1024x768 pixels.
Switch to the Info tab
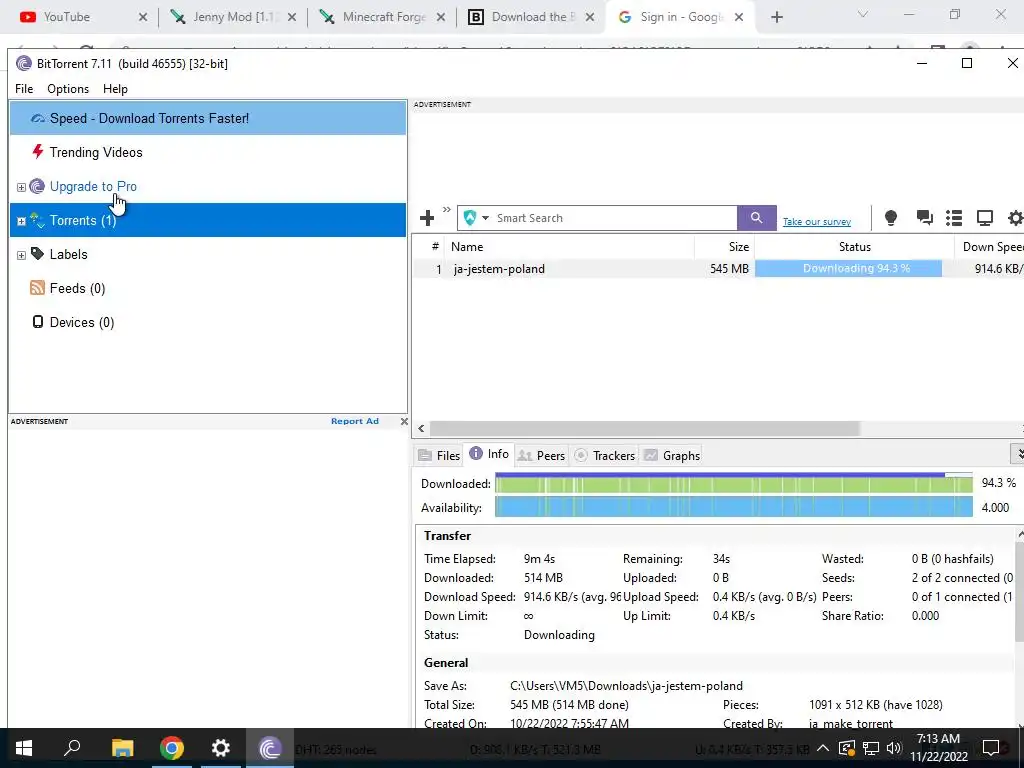(x=489, y=454)
